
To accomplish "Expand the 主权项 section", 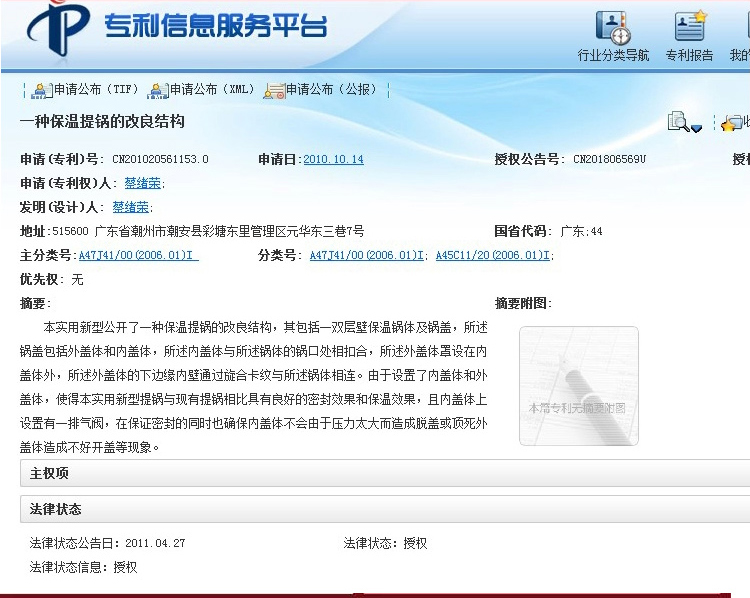I will pyautogui.click(x=385, y=473).
